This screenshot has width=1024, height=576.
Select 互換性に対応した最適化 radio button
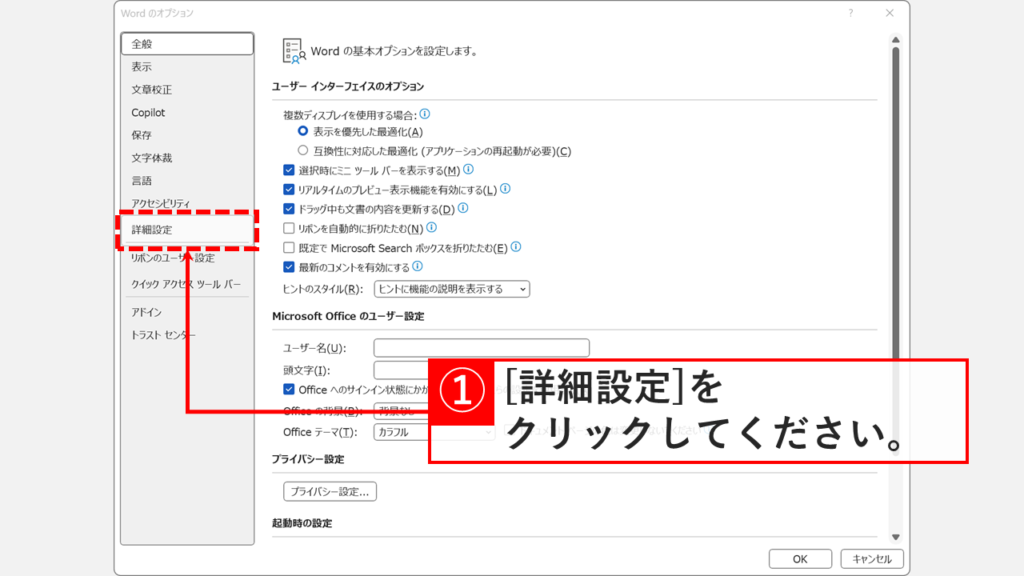point(304,148)
